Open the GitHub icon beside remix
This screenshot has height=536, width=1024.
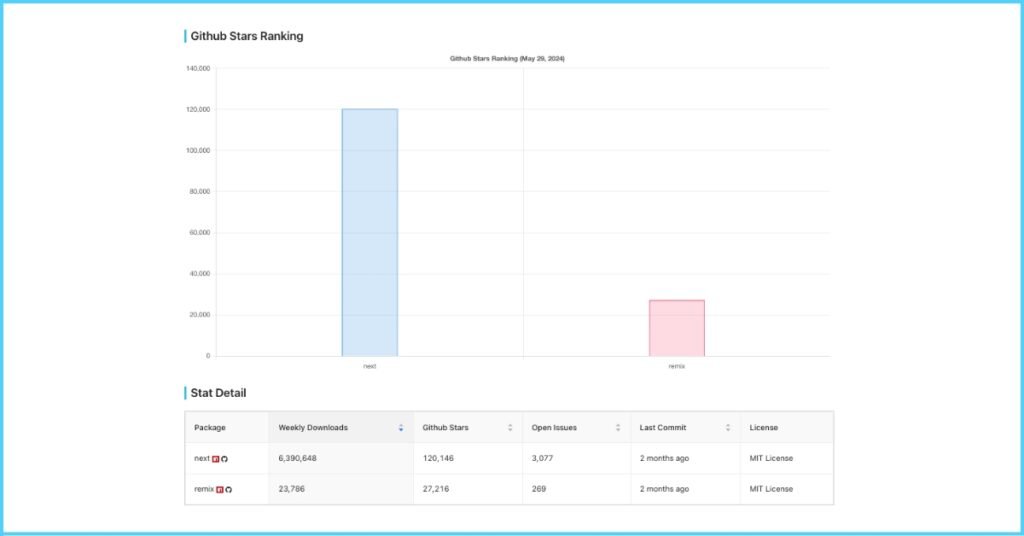[x=229, y=490]
